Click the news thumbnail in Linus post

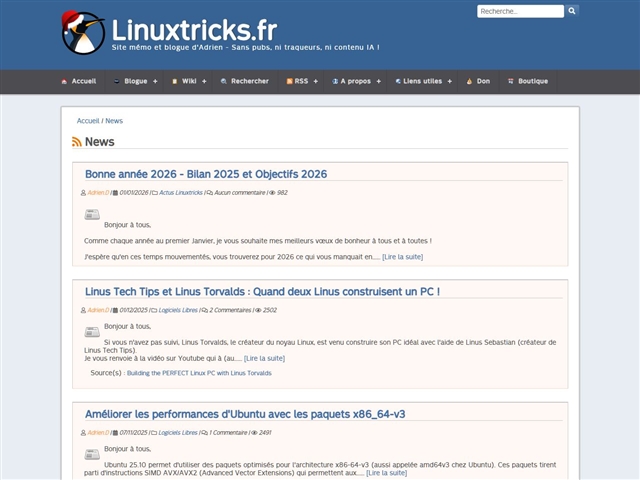pos(92,332)
